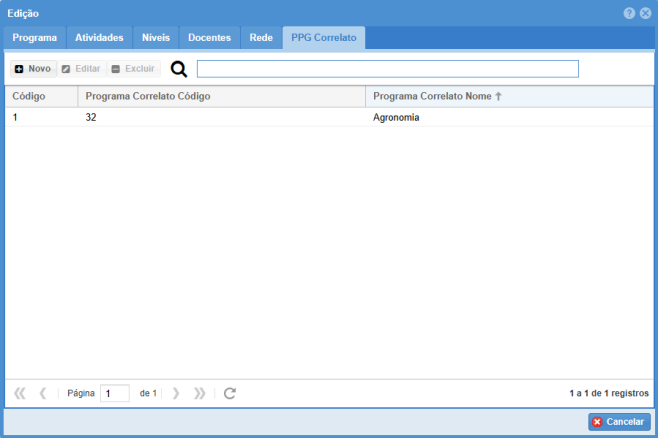
Task: Switch to the Níveis tab
Action: [156, 38]
